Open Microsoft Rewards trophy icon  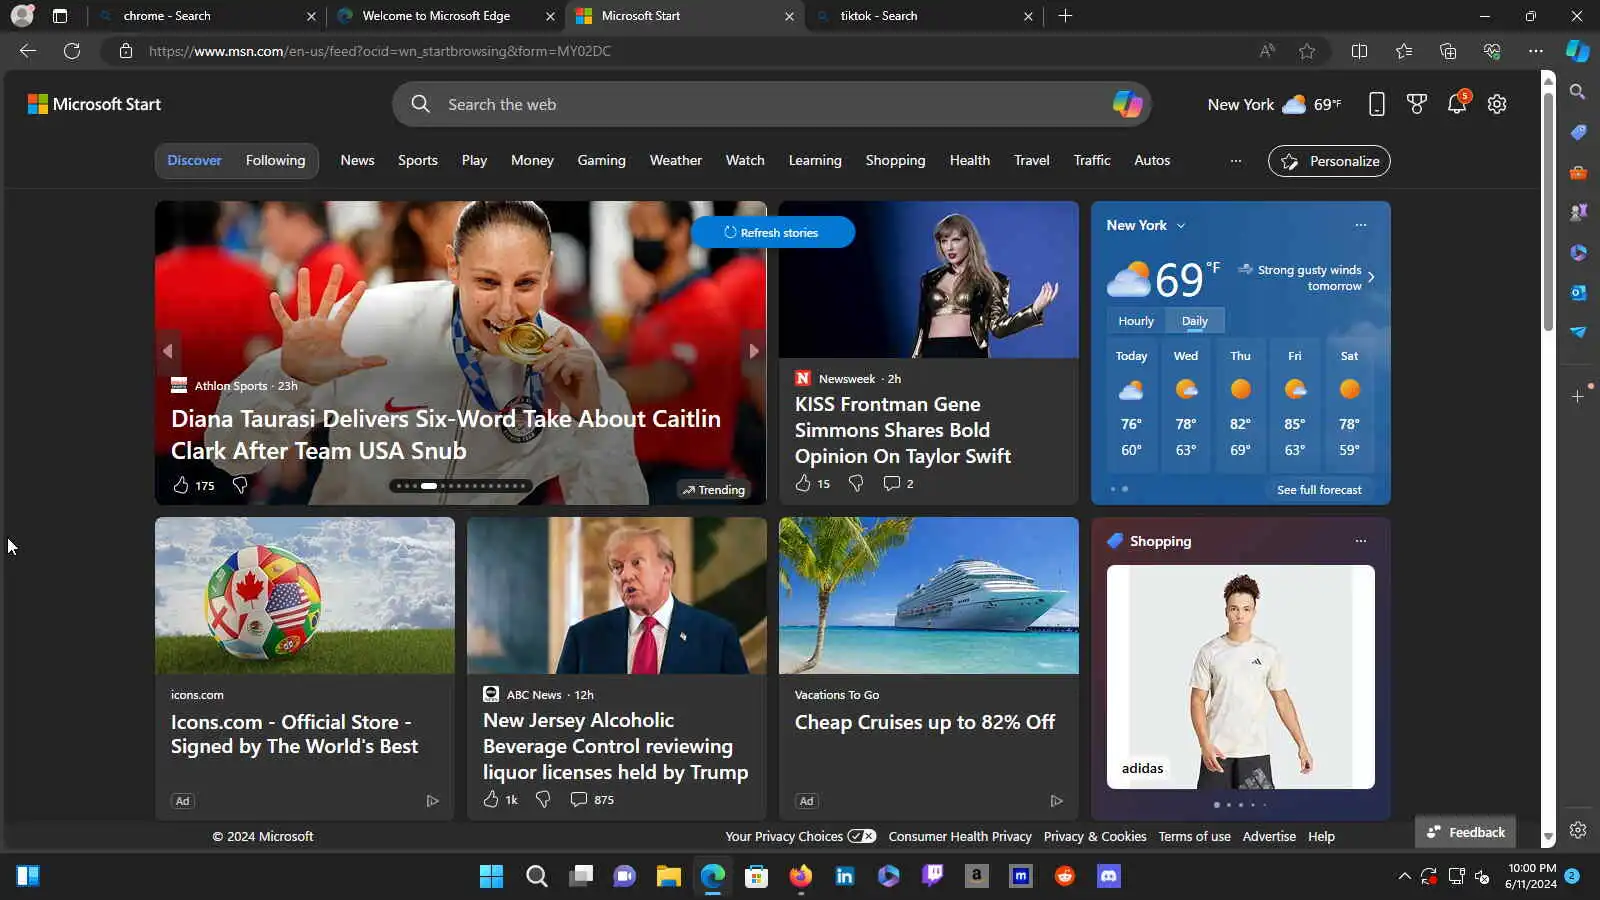coord(1417,104)
